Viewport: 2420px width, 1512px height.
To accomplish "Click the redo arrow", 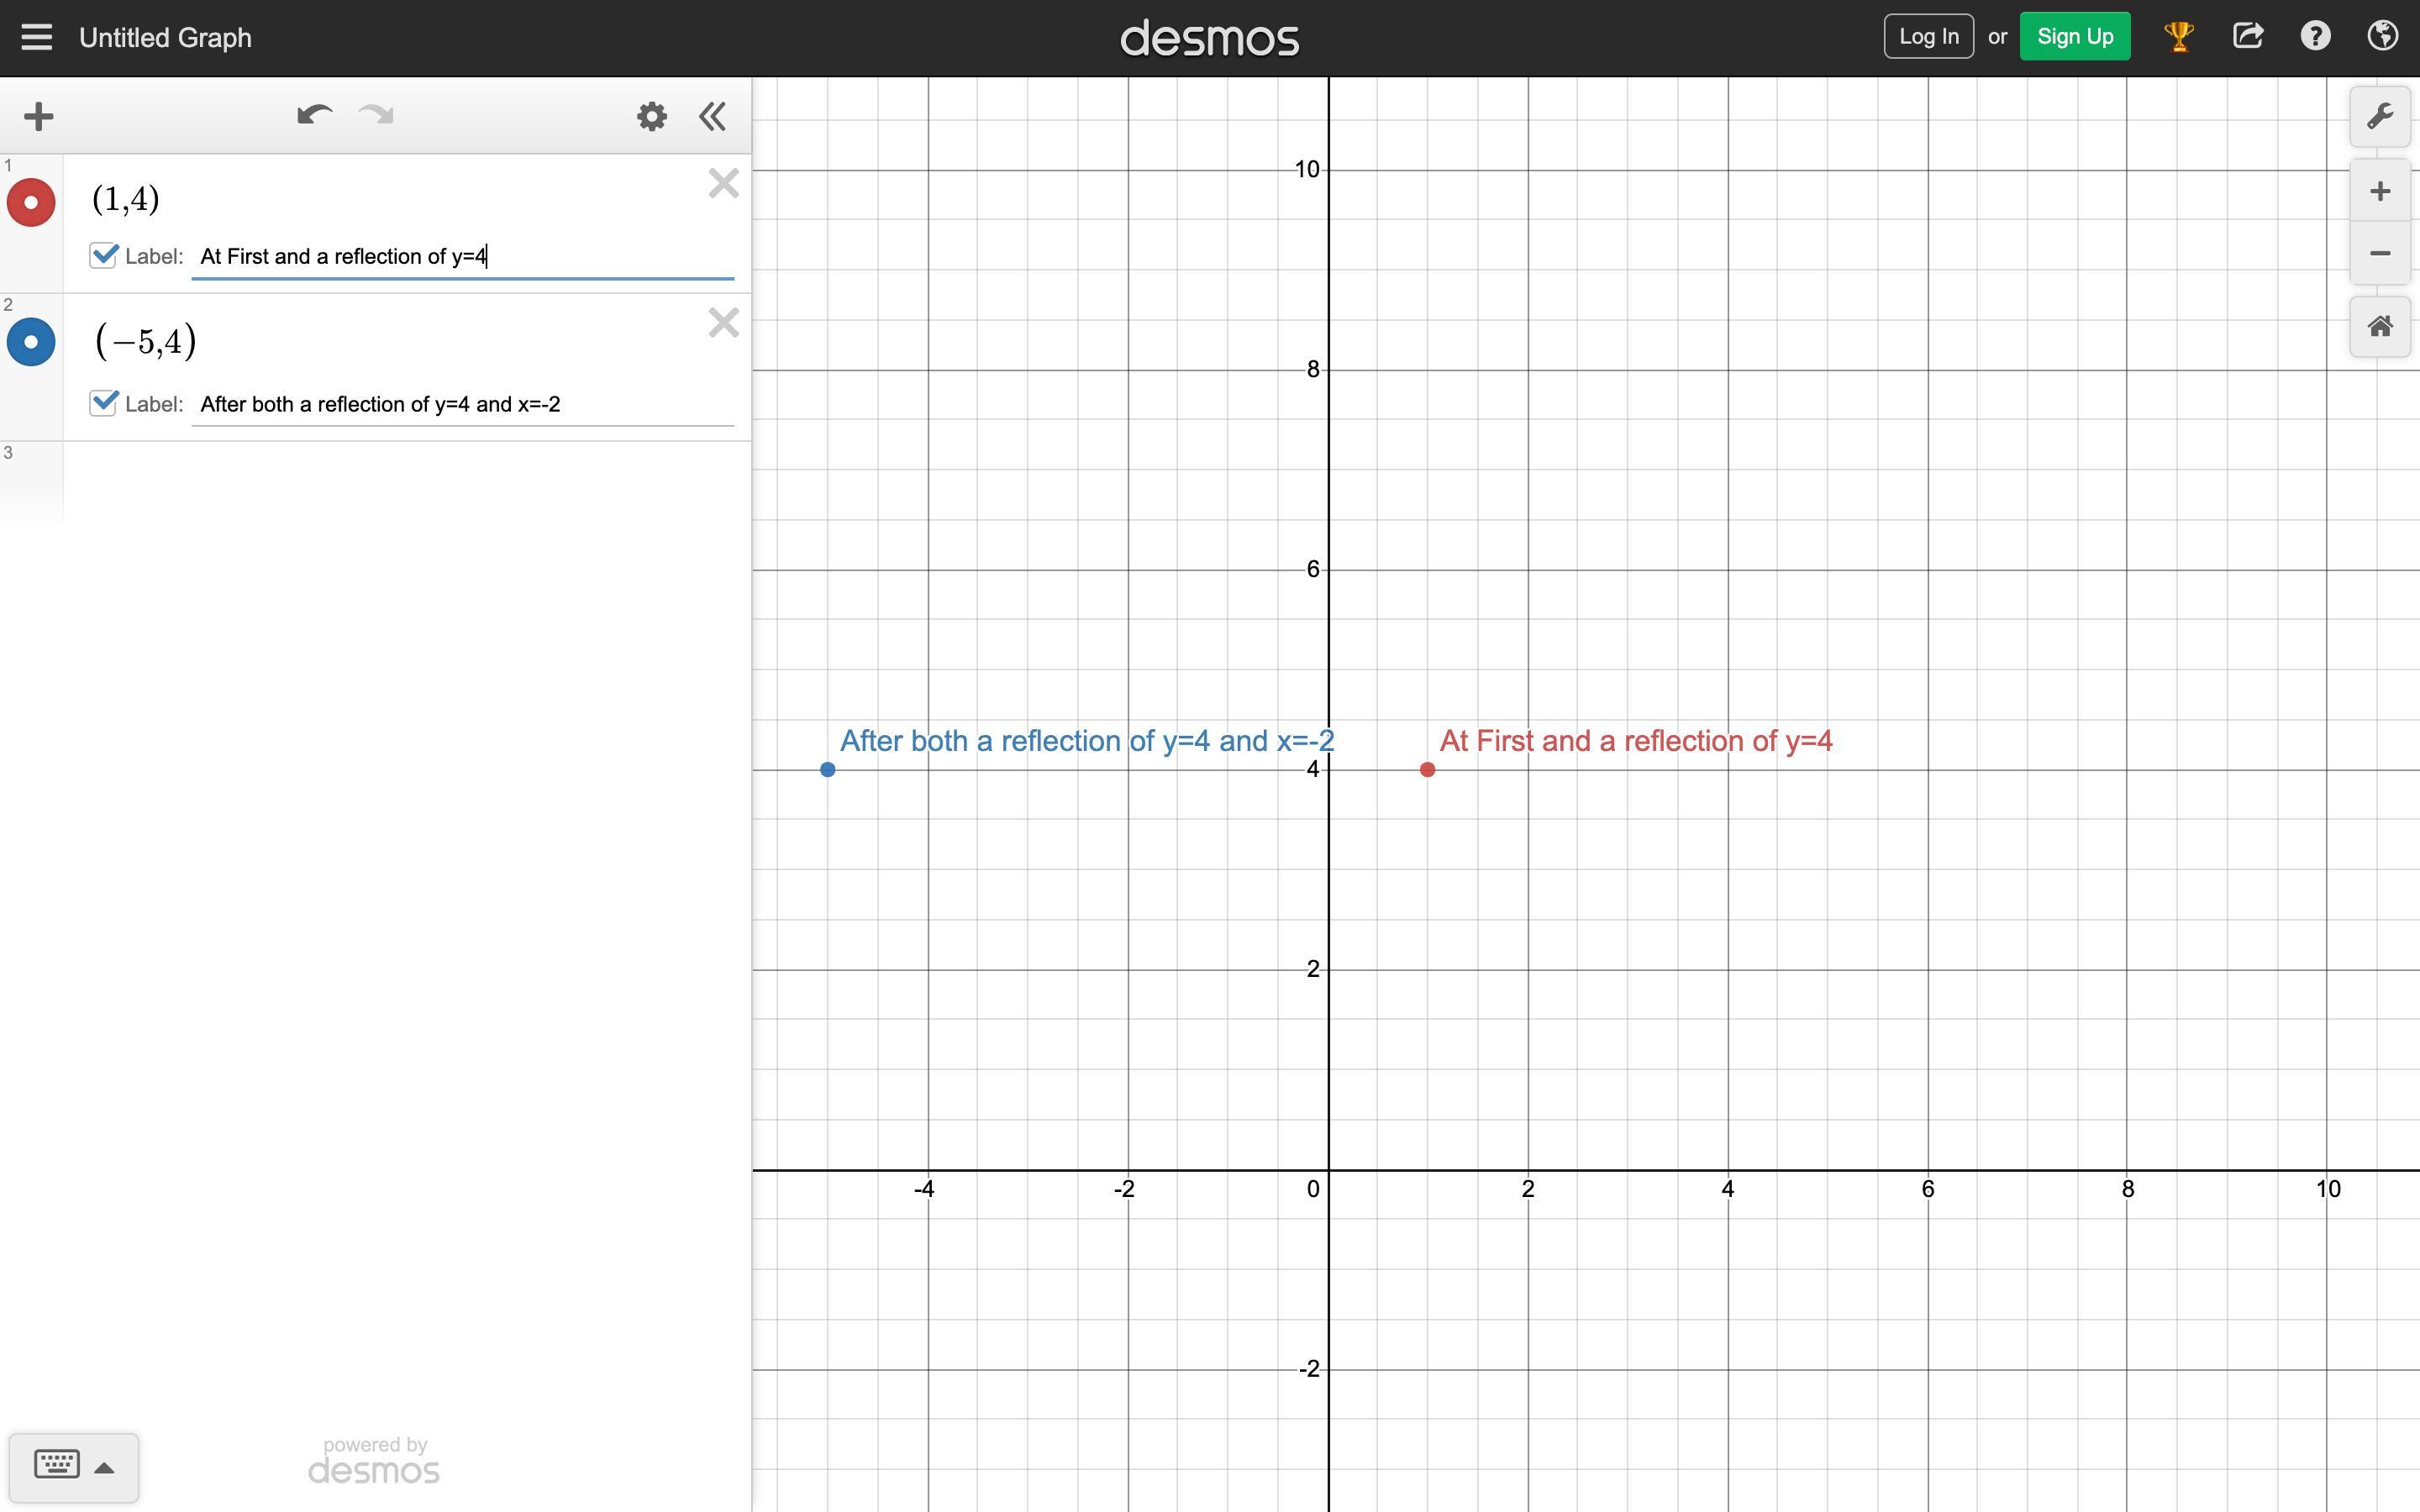I will point(377,116).
